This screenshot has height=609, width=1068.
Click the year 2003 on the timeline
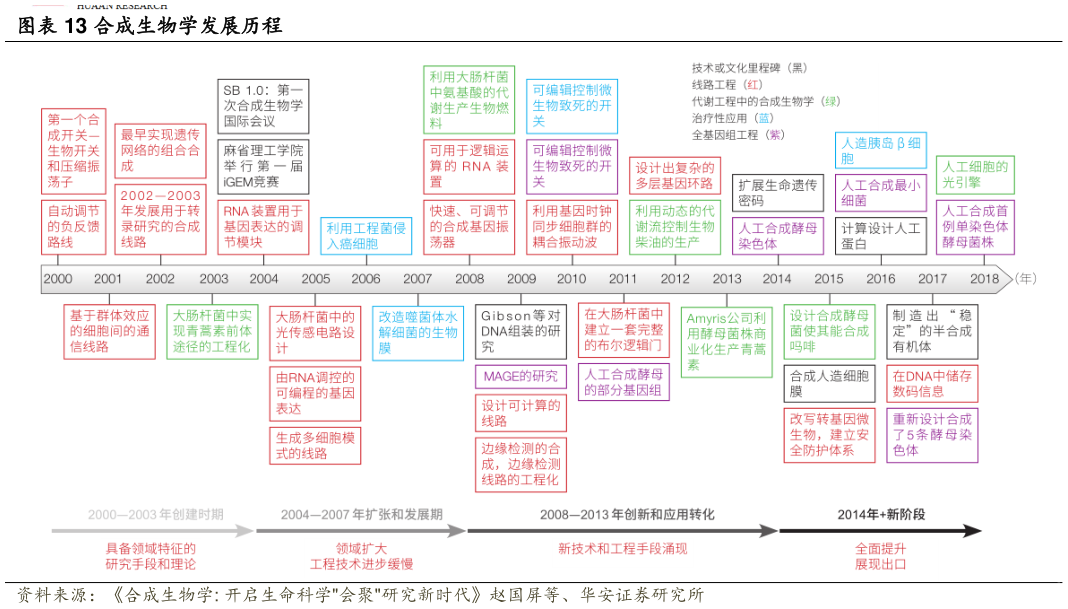click(x=214, y=279)
